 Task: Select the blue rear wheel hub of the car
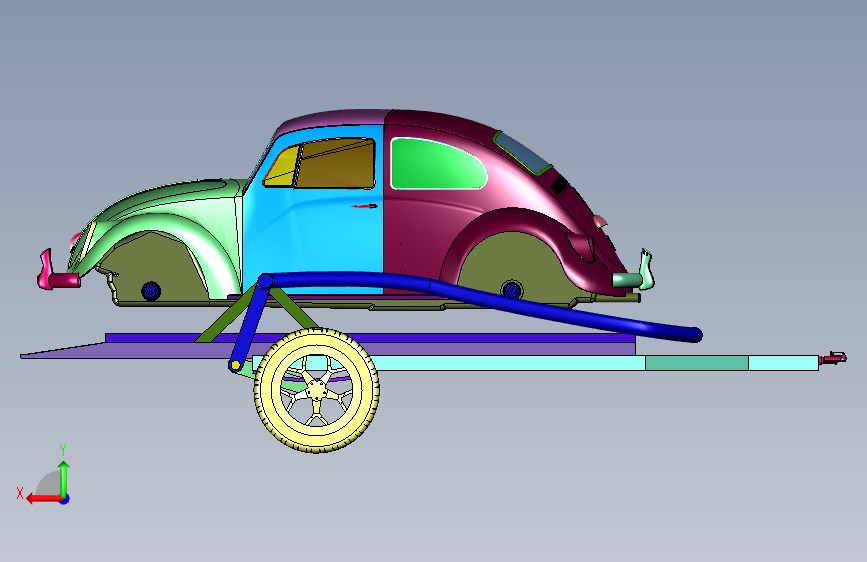[511, 290]
